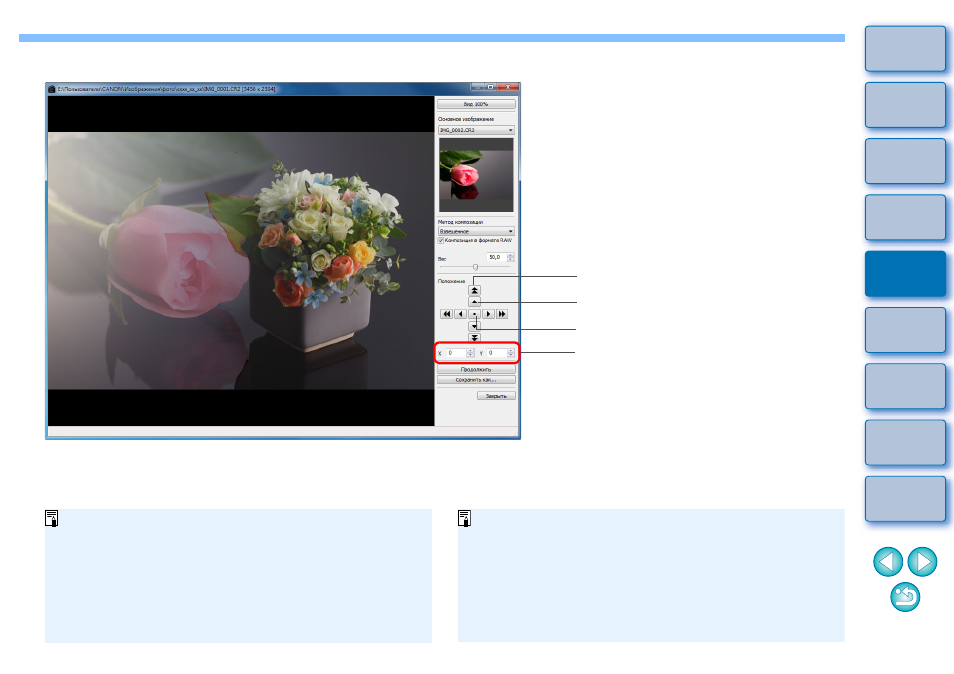Click the single right arrow position button
Screen dimensions: 954x674
[x=488, y=314]
